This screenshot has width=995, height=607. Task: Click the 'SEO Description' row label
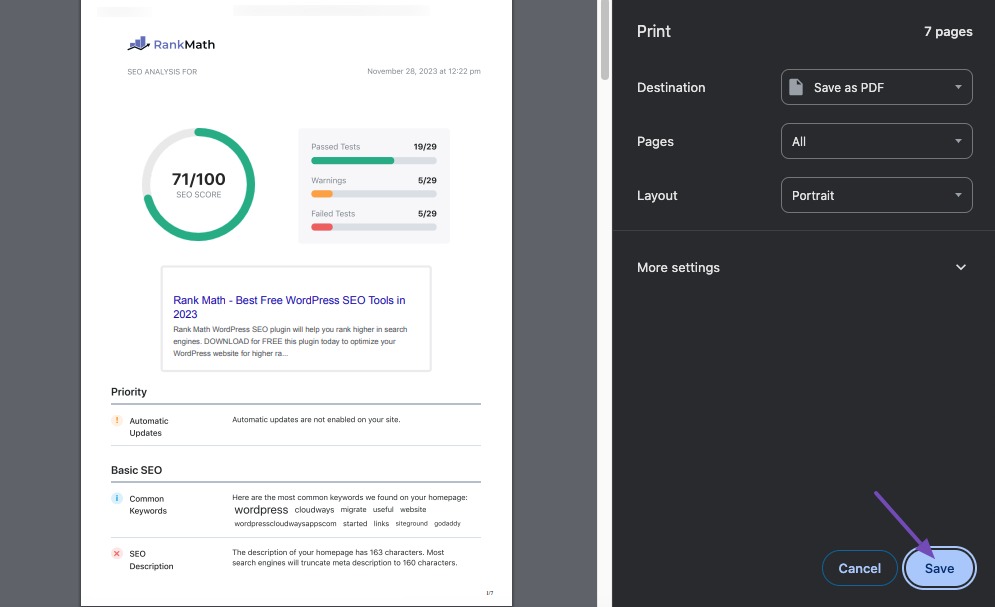(x=151, y=560)
